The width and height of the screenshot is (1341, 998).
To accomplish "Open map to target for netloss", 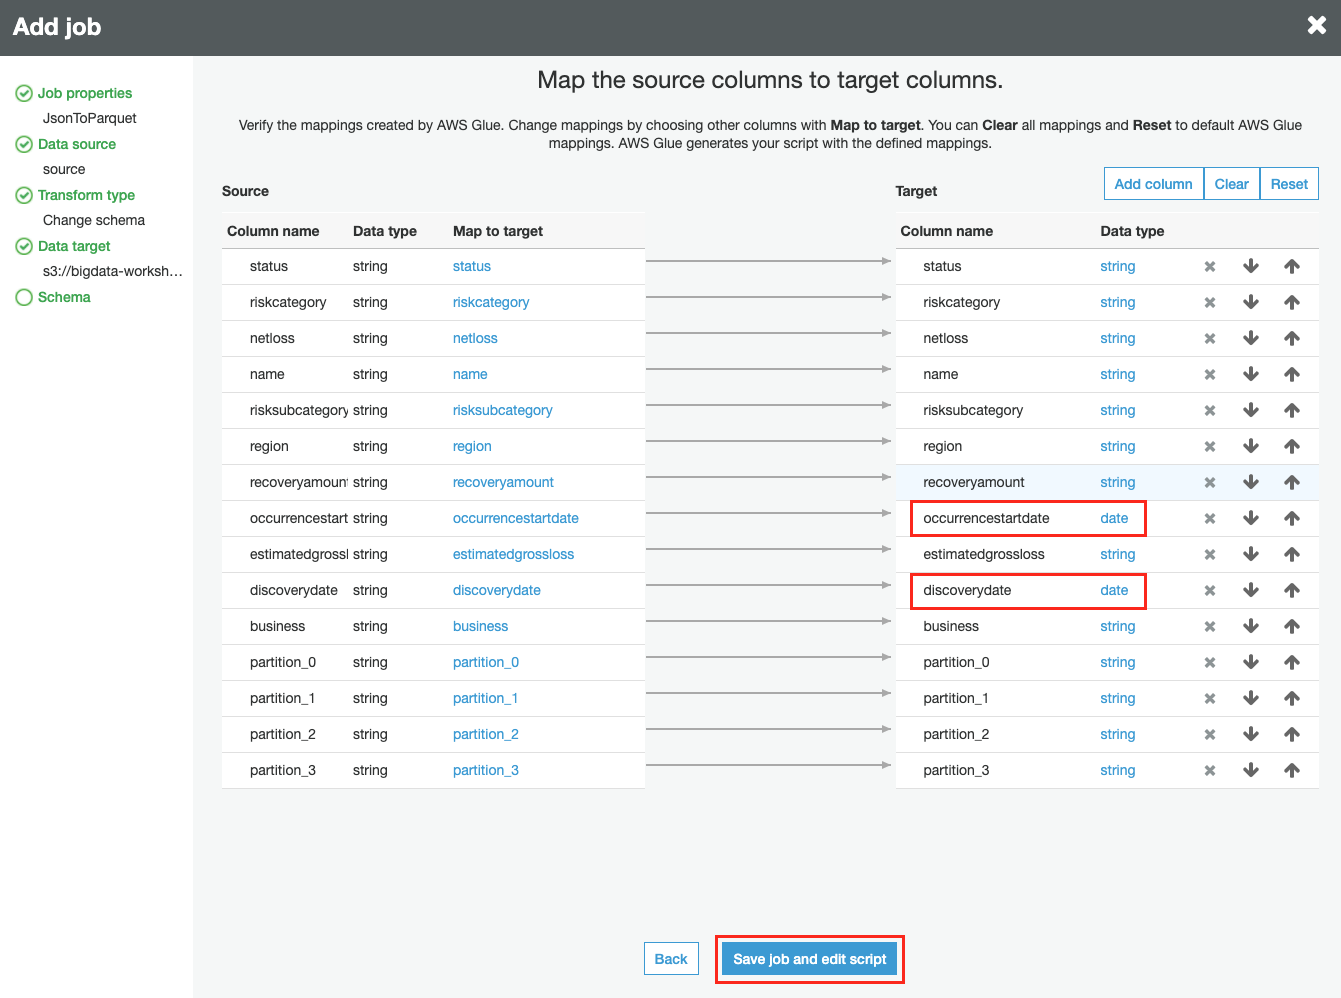I will click(x=475, y=339).
